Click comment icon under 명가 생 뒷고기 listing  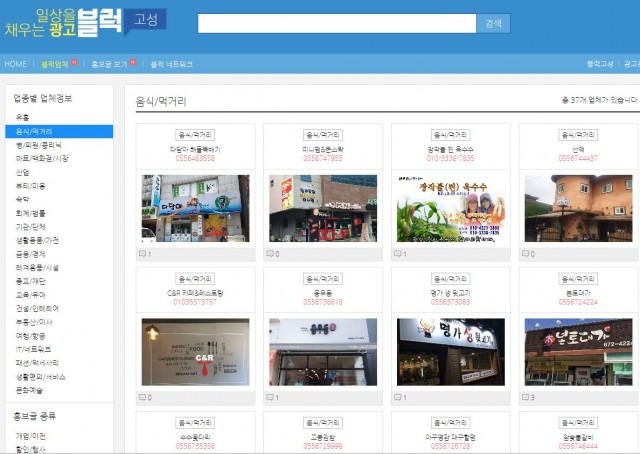[398, 397]
